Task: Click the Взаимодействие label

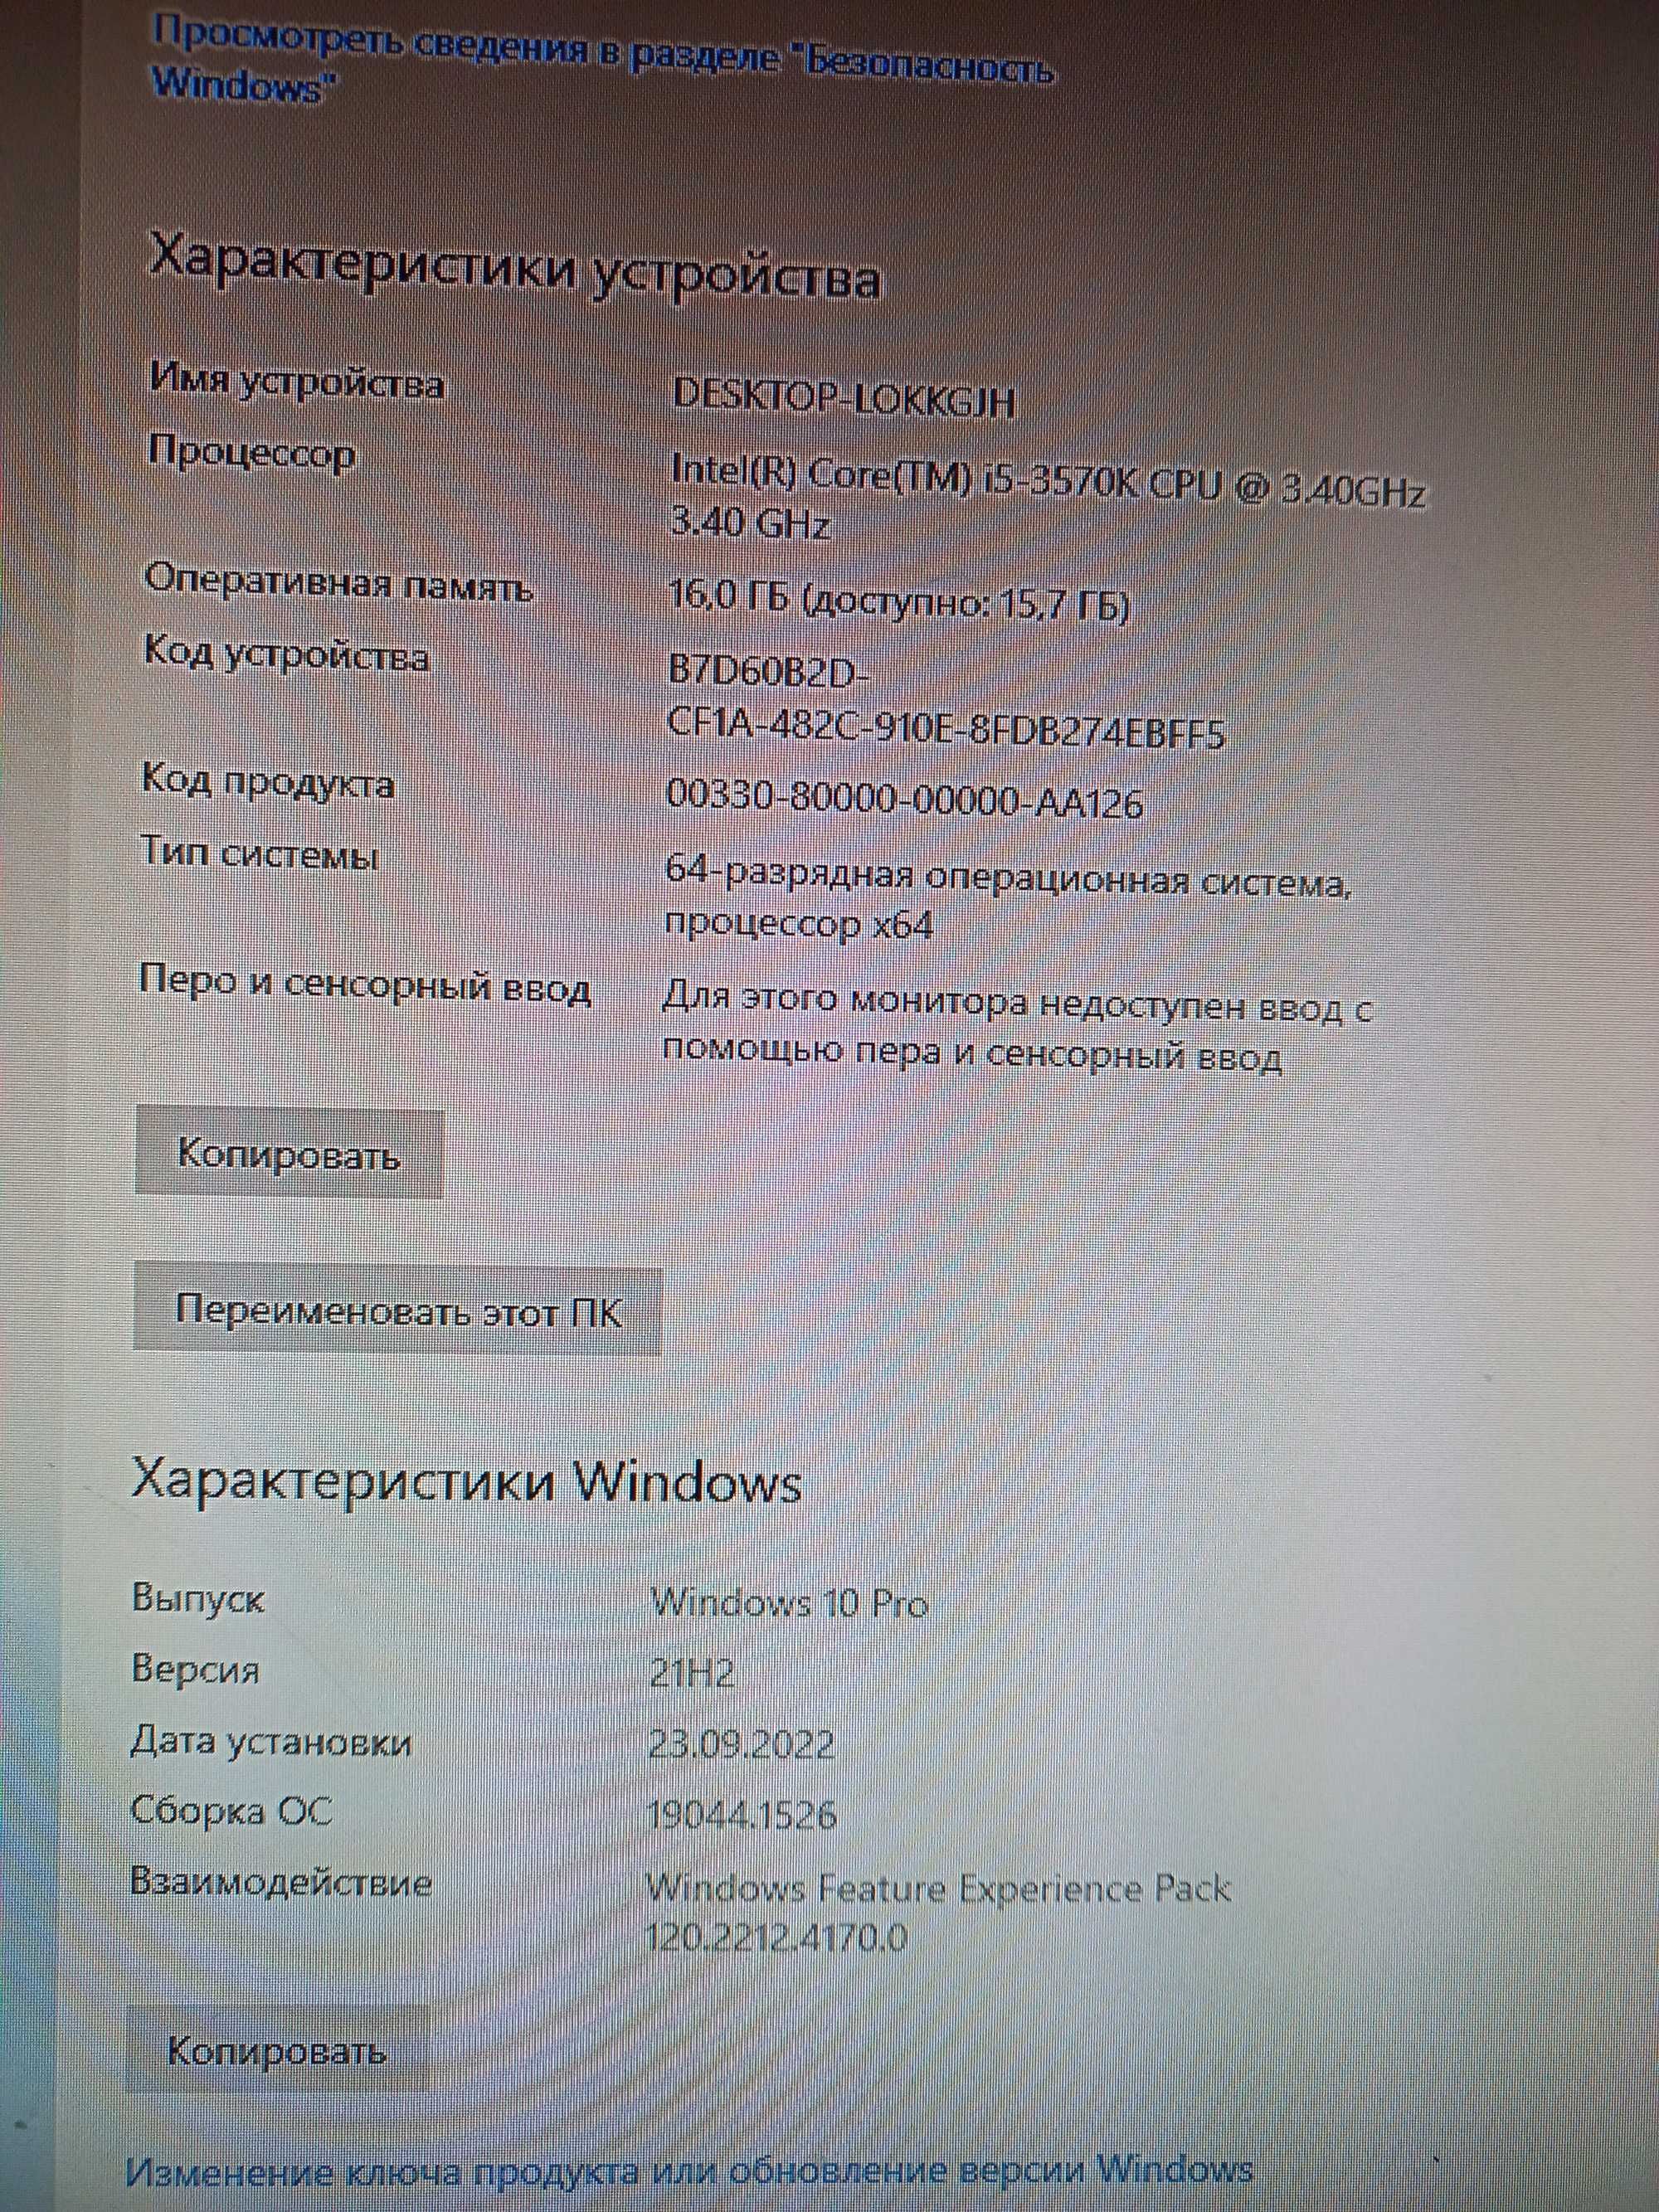Action: pos(281,1884)
